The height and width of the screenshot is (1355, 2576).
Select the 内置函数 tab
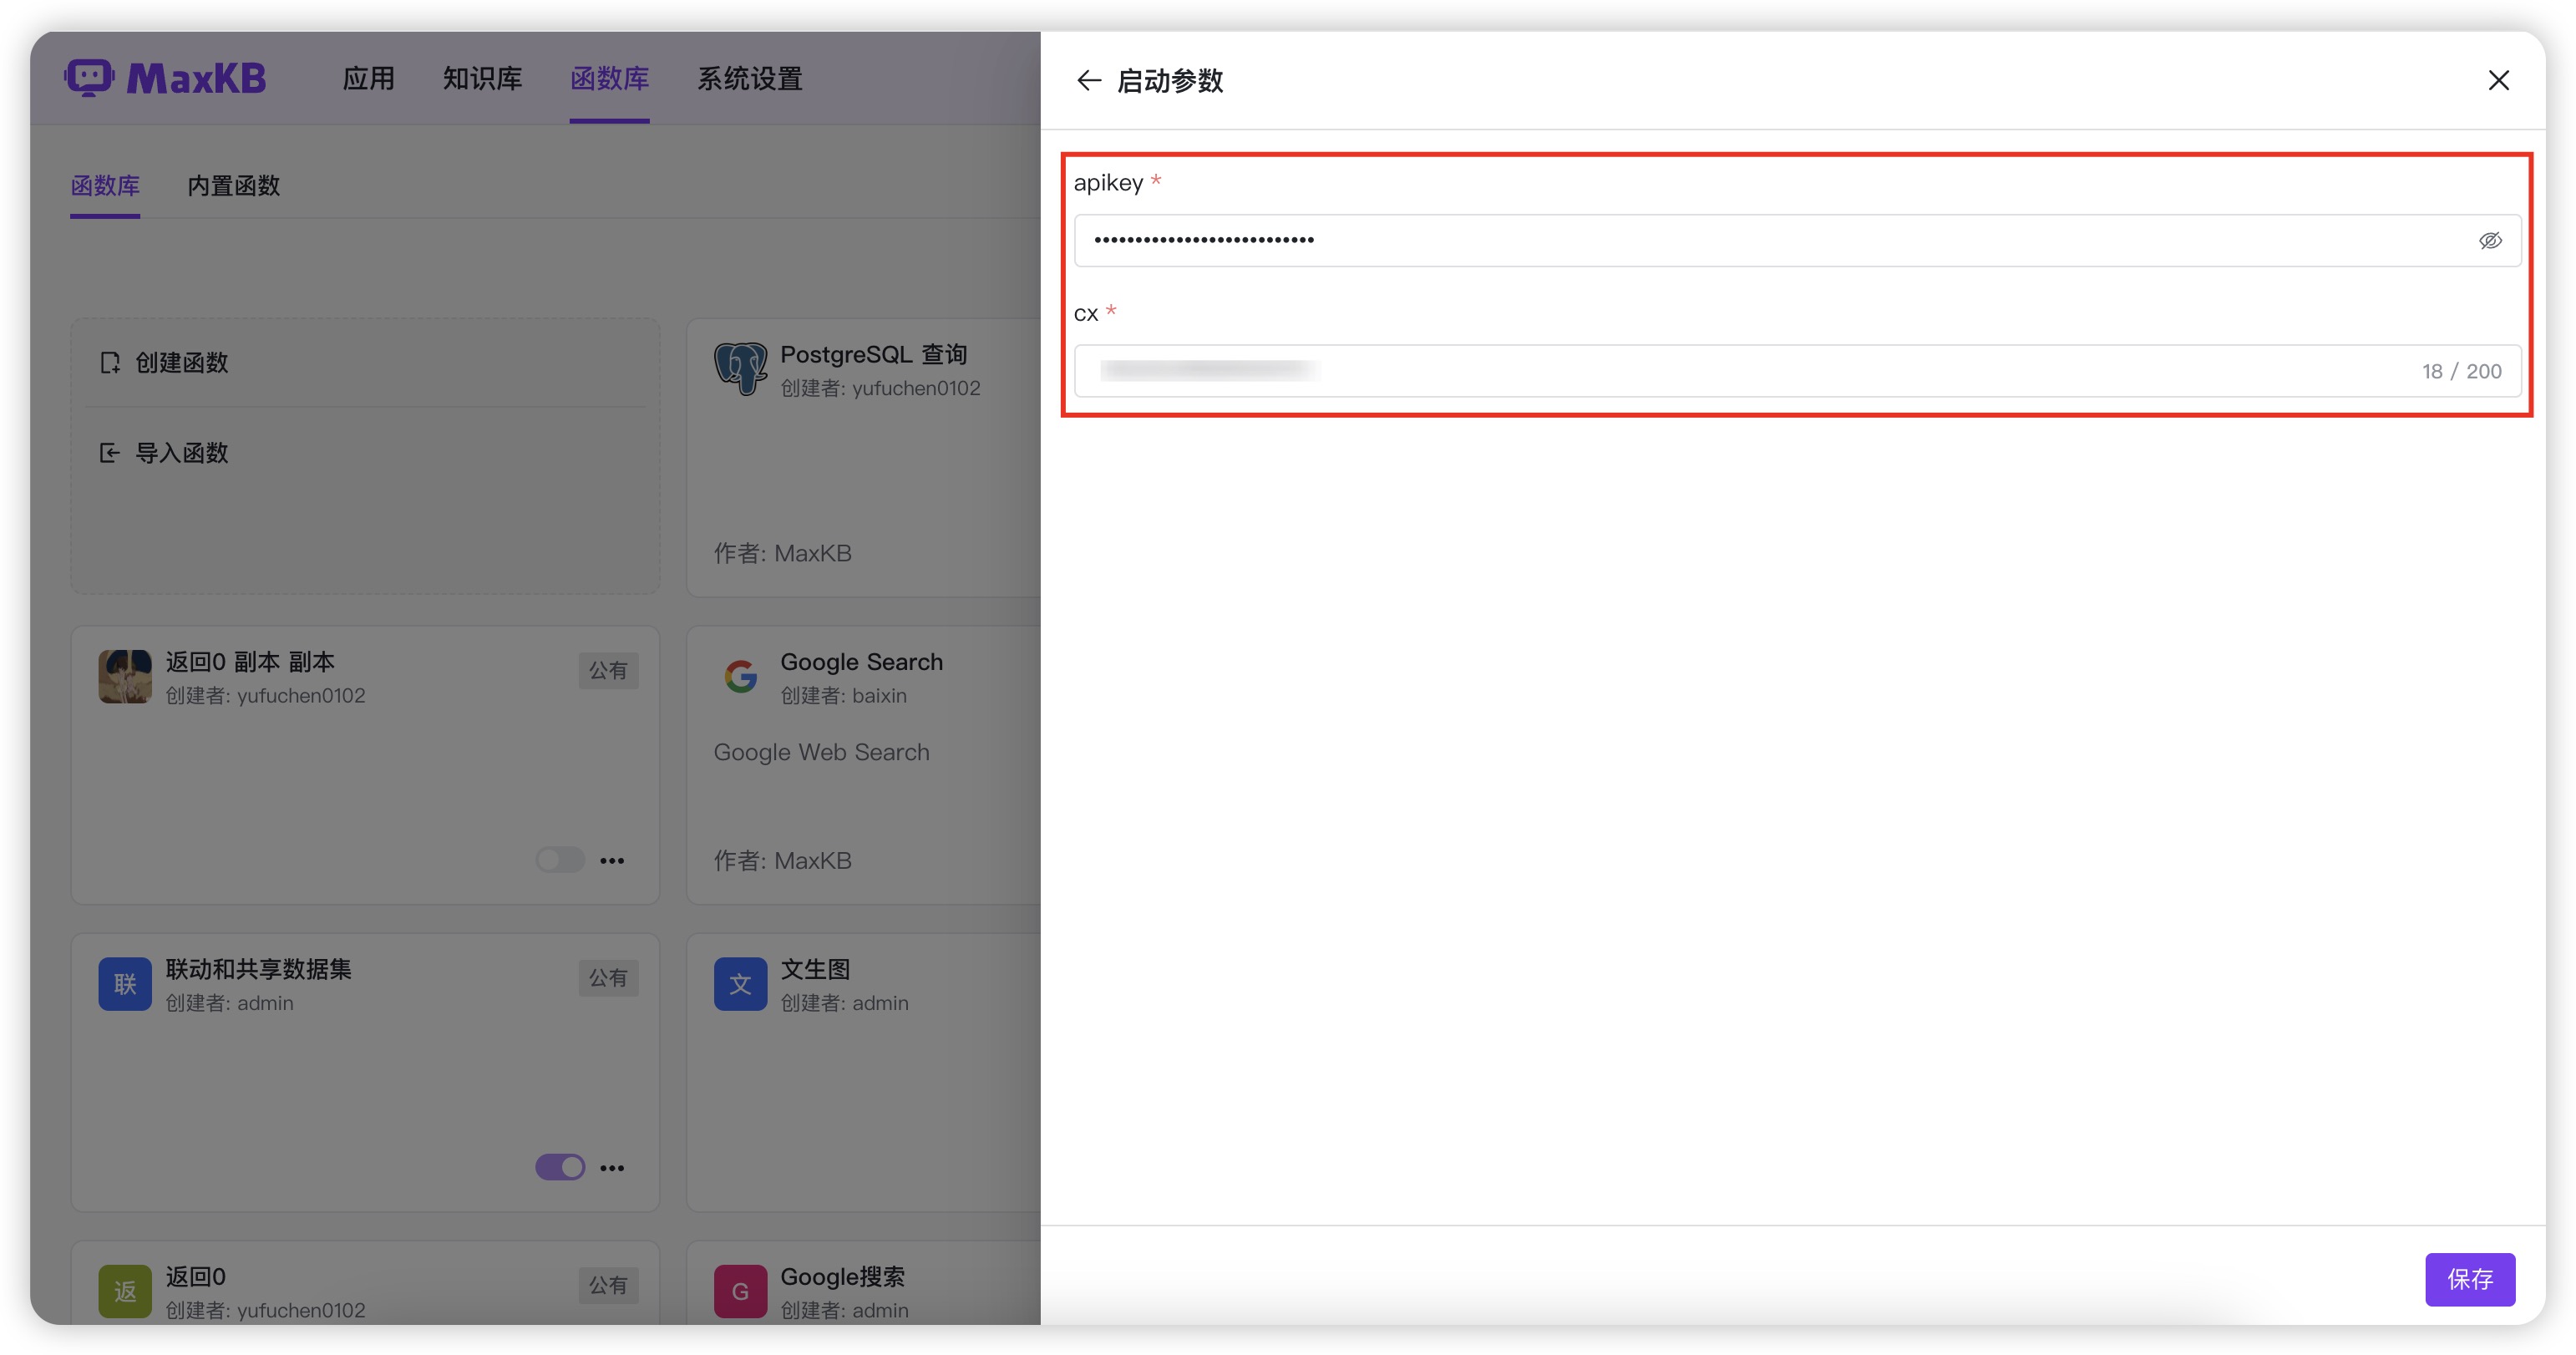click(233, 185)
